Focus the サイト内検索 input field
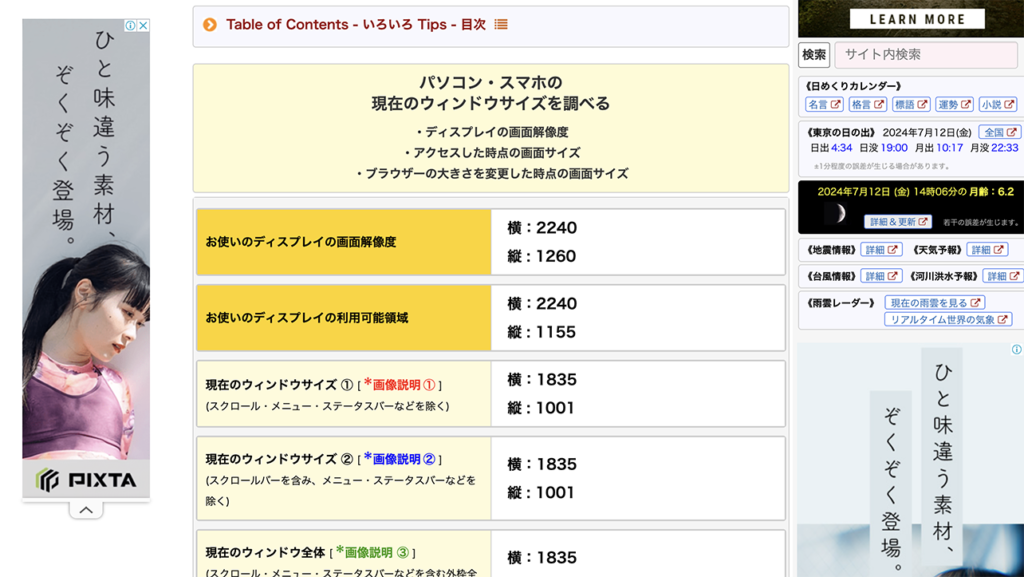The height and width of the screenshot is (577, 1024). point(926,55)
